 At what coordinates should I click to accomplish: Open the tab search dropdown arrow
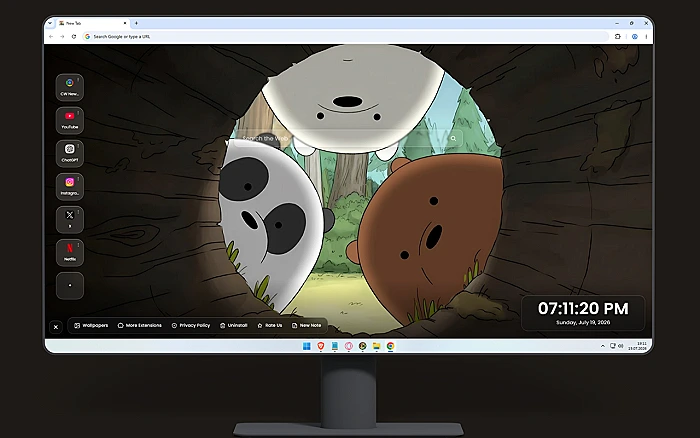click(50, 23)
